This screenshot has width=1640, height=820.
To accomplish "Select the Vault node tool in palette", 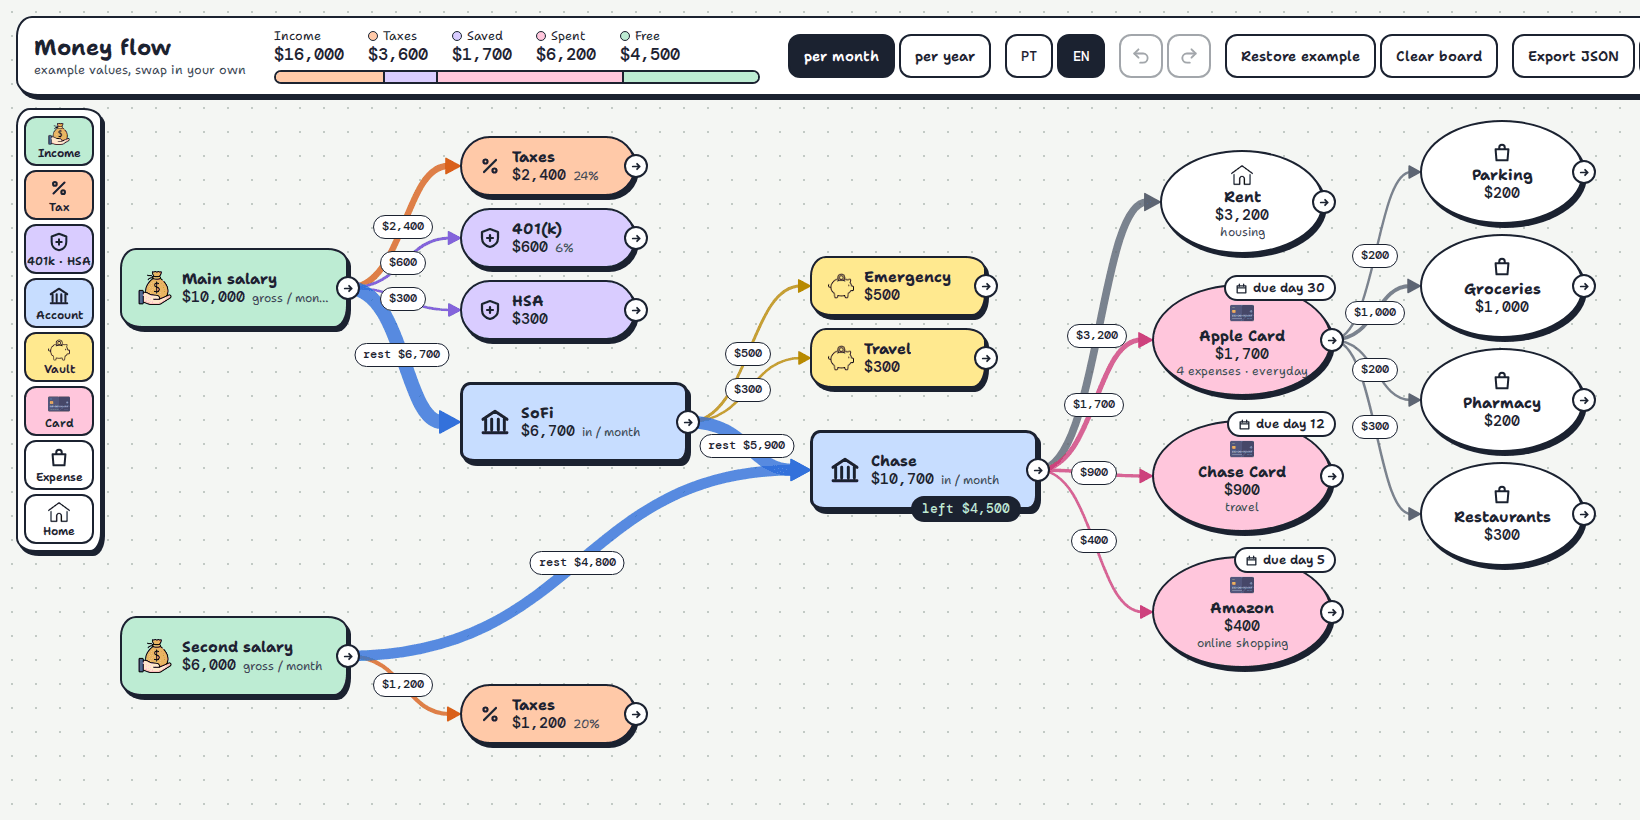I will pos(59,357).
